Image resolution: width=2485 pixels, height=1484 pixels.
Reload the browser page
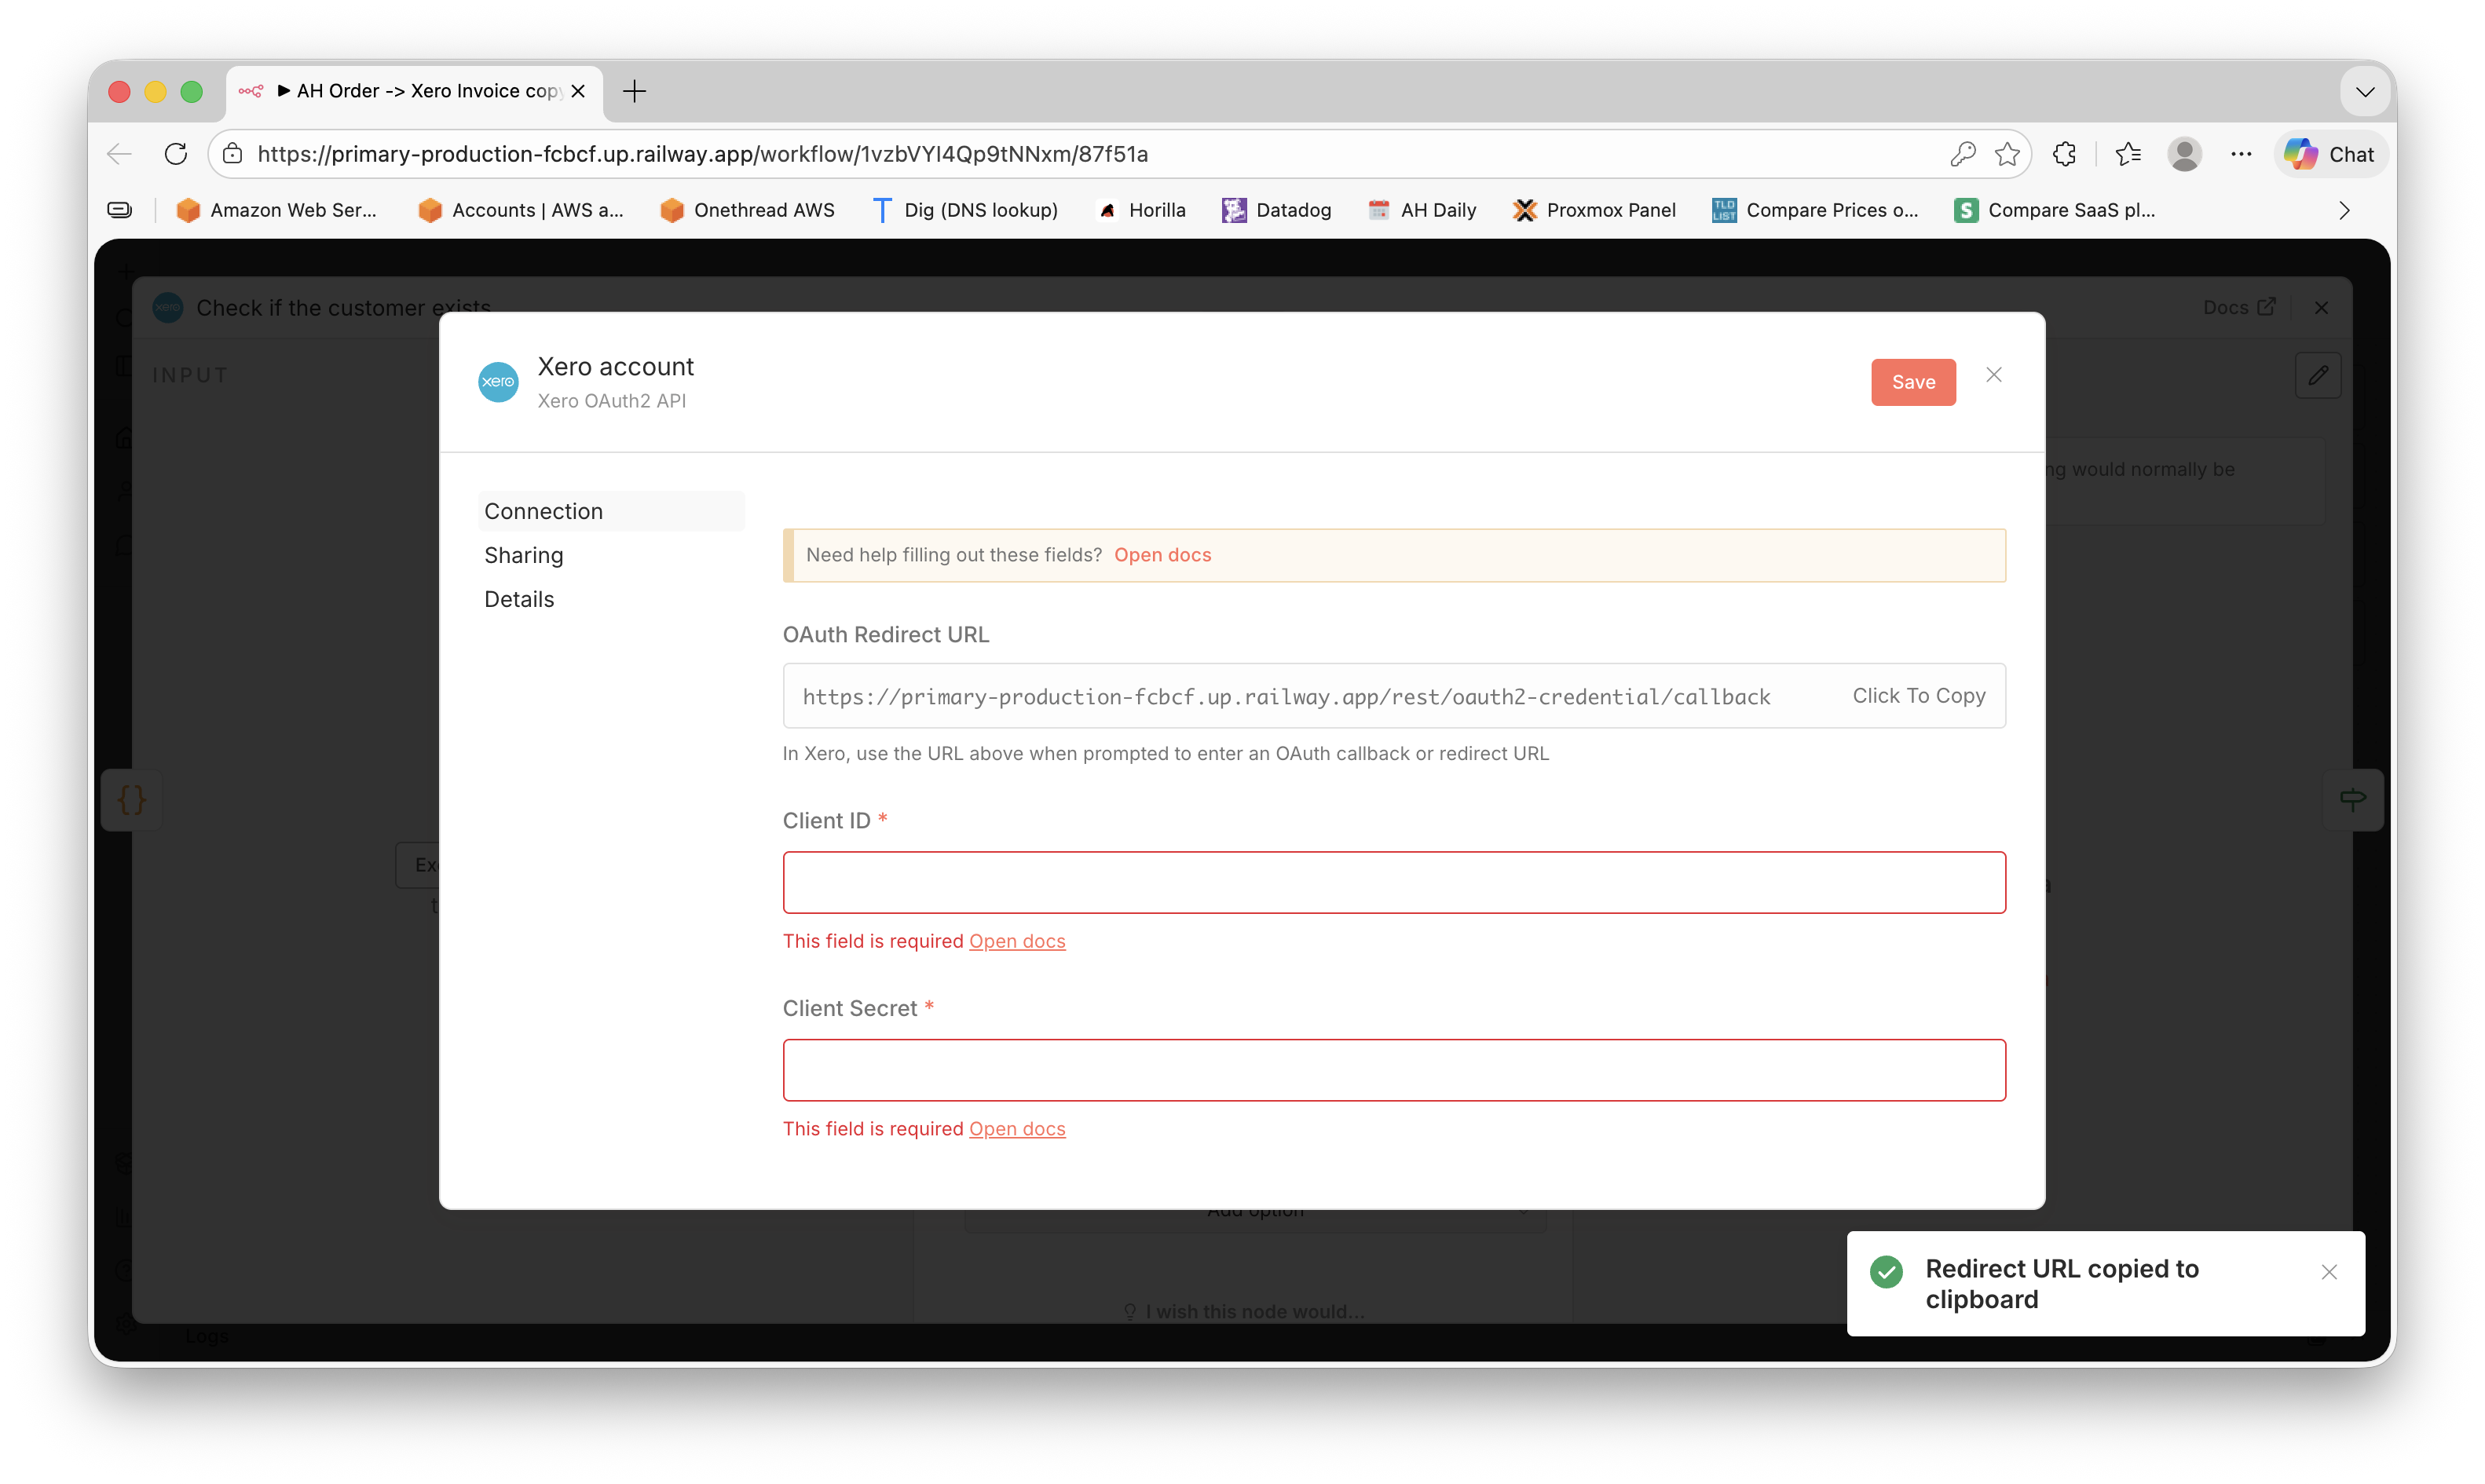(x=176, y=154)
